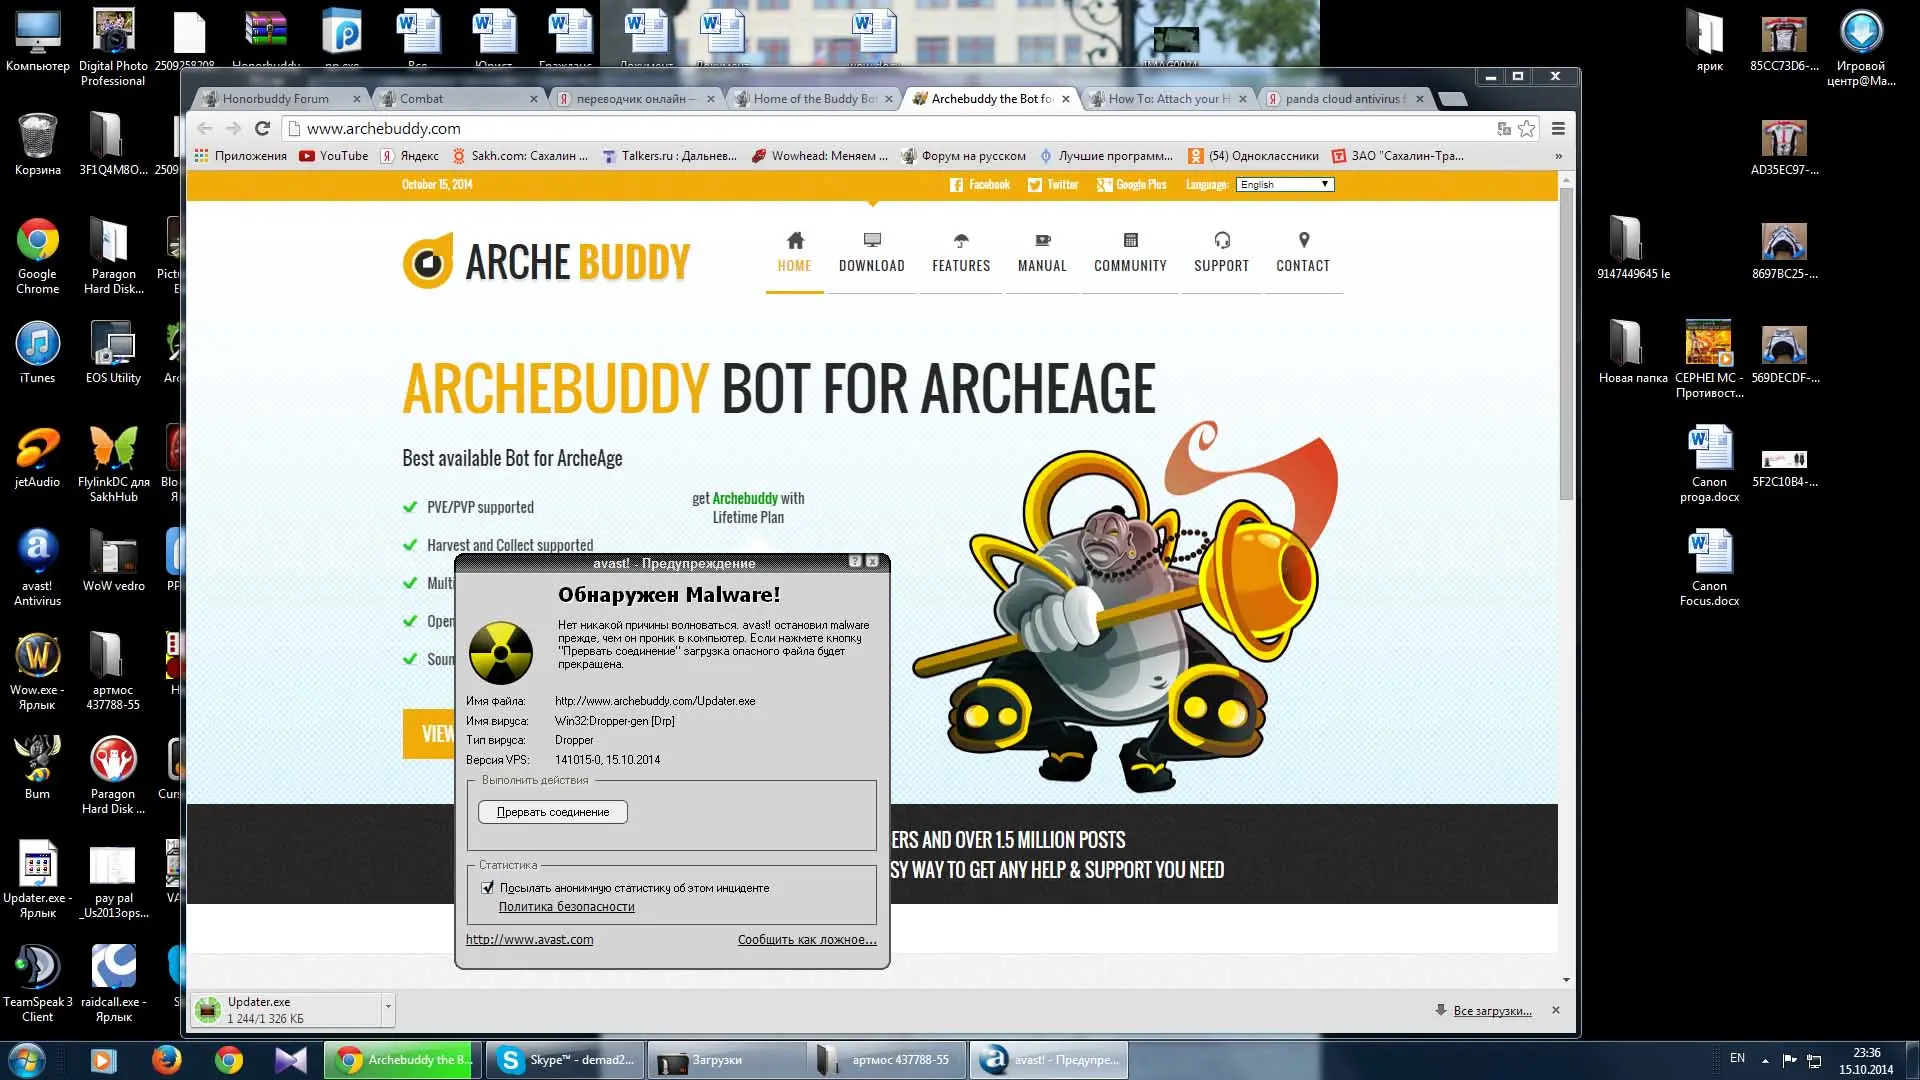Viewport: 1920px width, 1080px height.
Task: Click the avast radiation warning icon
Action: (501, 652)
